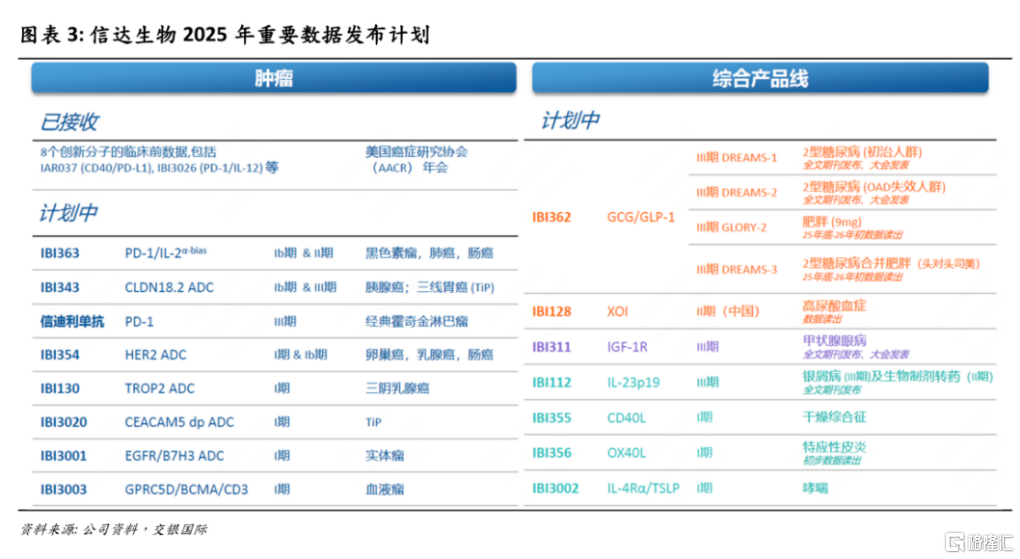Click the 已接收 section heading
Viewport: 1020px width, 559px height.
(69, 122)
